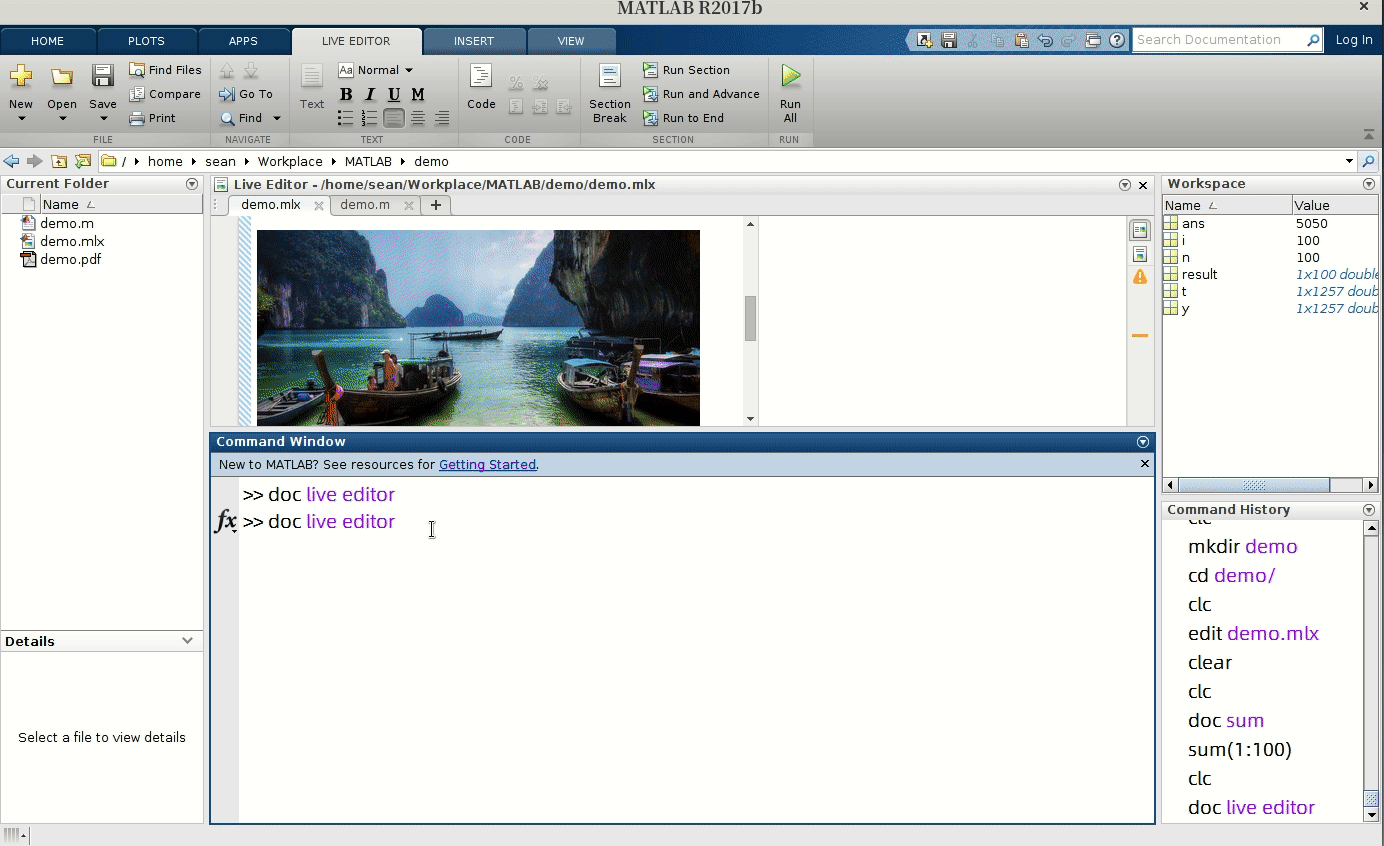The image size is (1384, 846).
Task: Open Help with the question mark icon
Action: pos(1117,40)
